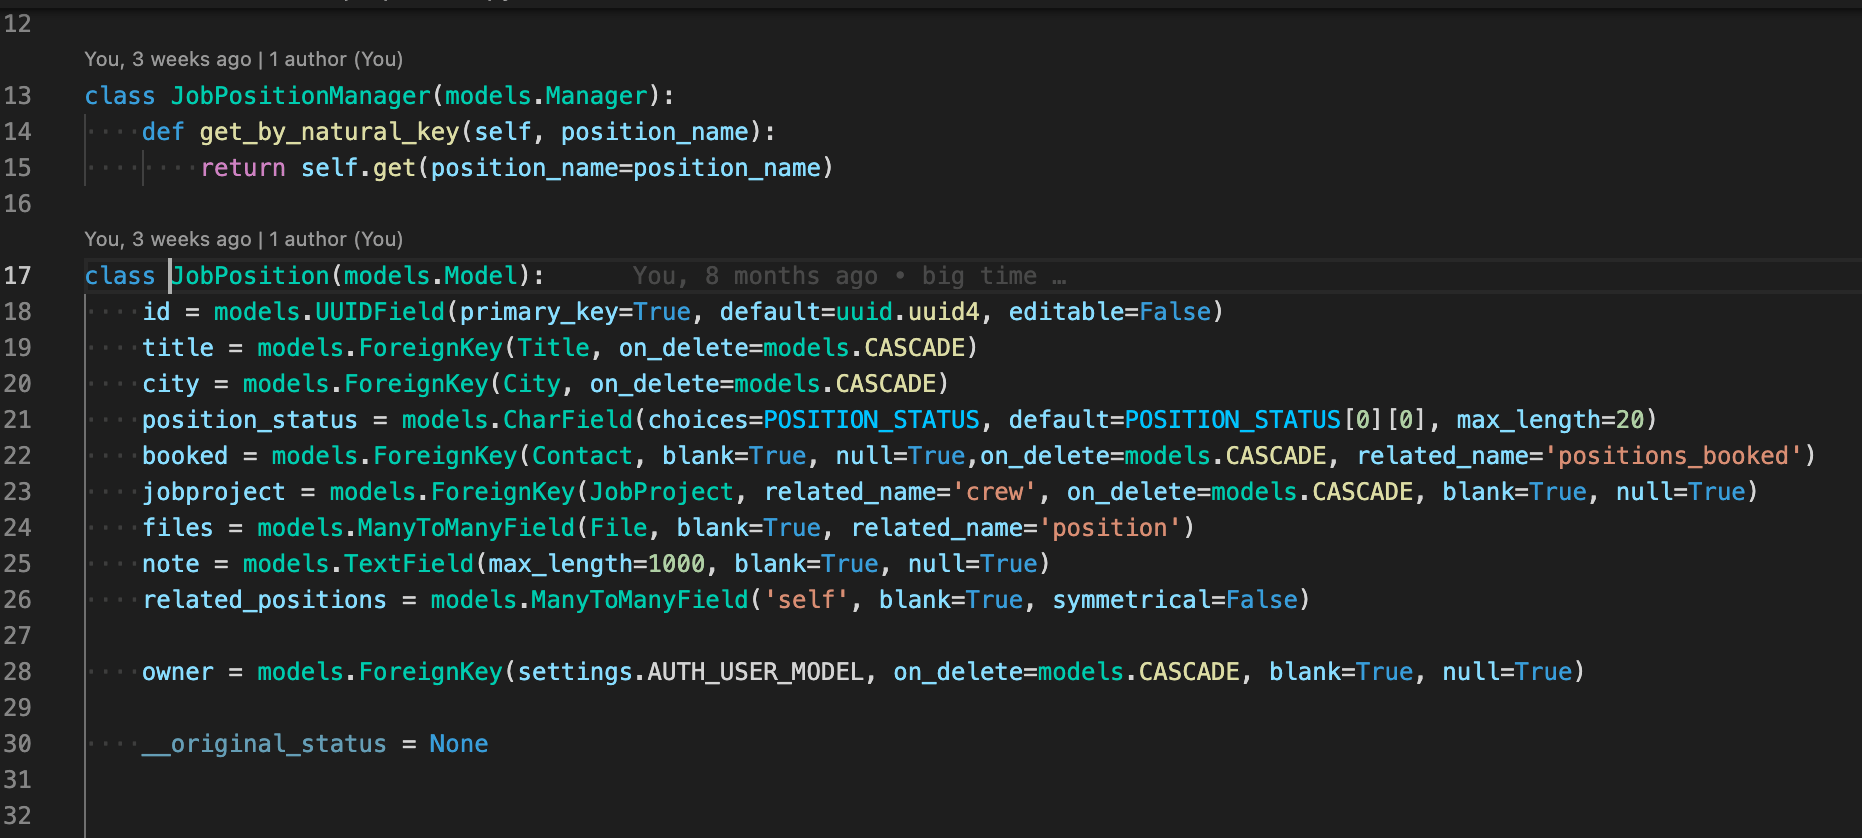Click UUIDField on the id line
The image size is (1862, 838).
click(x=380, y=312)
